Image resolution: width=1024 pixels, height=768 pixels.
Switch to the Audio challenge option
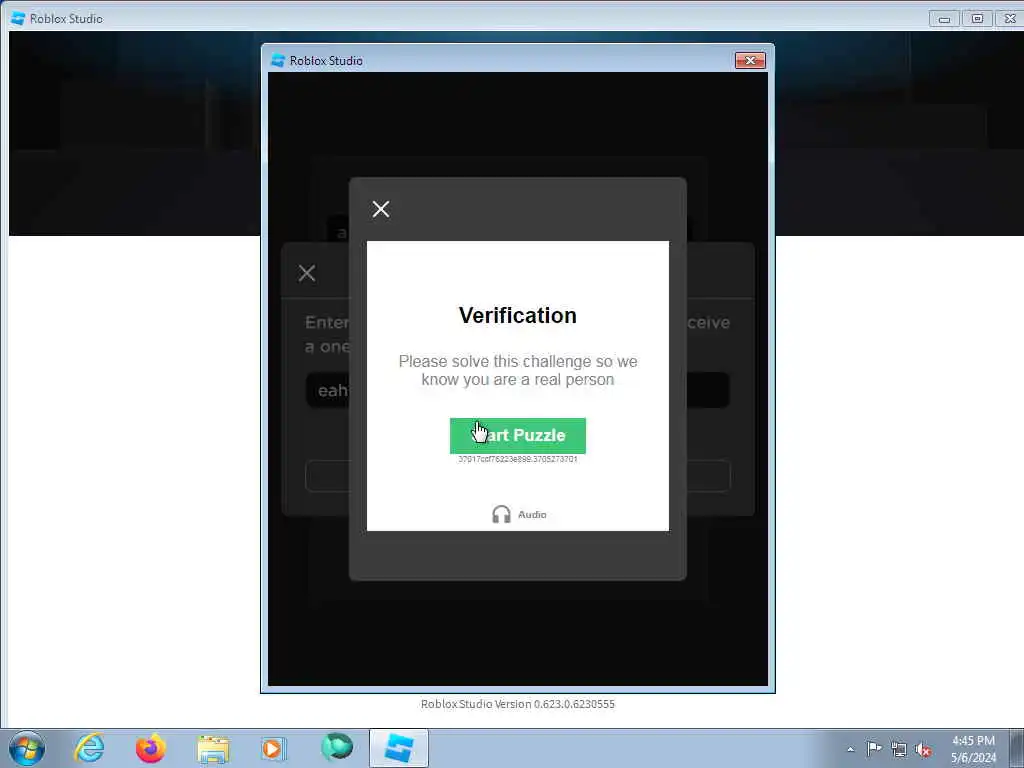[x=519, y=515]
